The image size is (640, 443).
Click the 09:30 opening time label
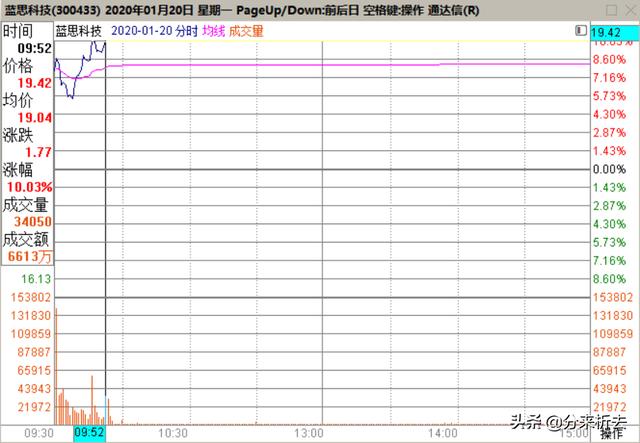38,434
